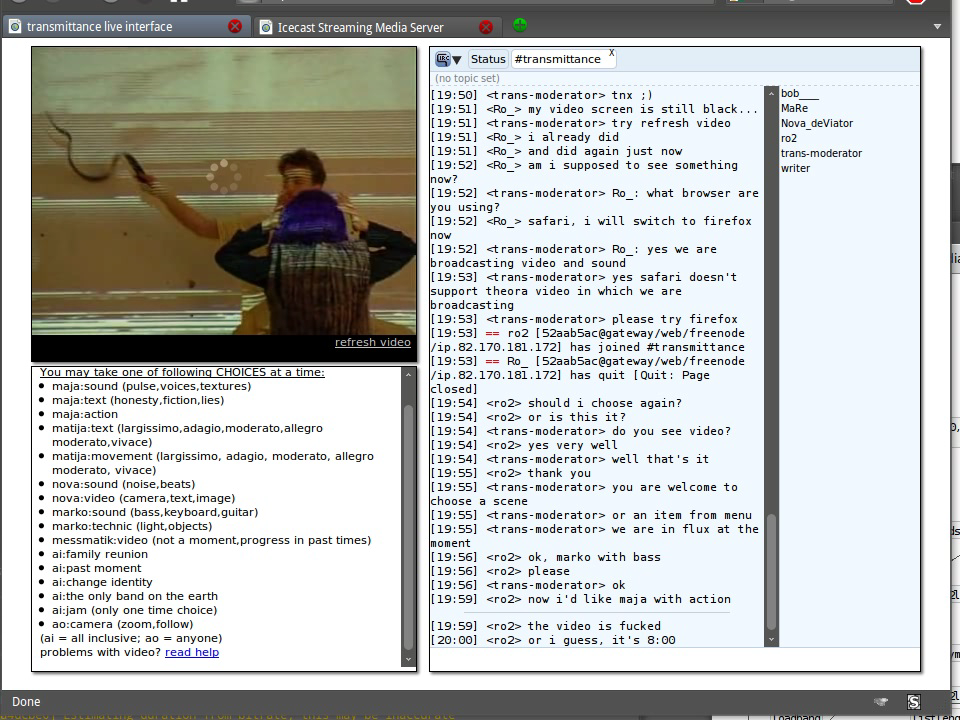960x720 pixels.
Task: Close the Icecast Streaming Media Server tab
Action: pyautogui.click(x=485, y=27)
